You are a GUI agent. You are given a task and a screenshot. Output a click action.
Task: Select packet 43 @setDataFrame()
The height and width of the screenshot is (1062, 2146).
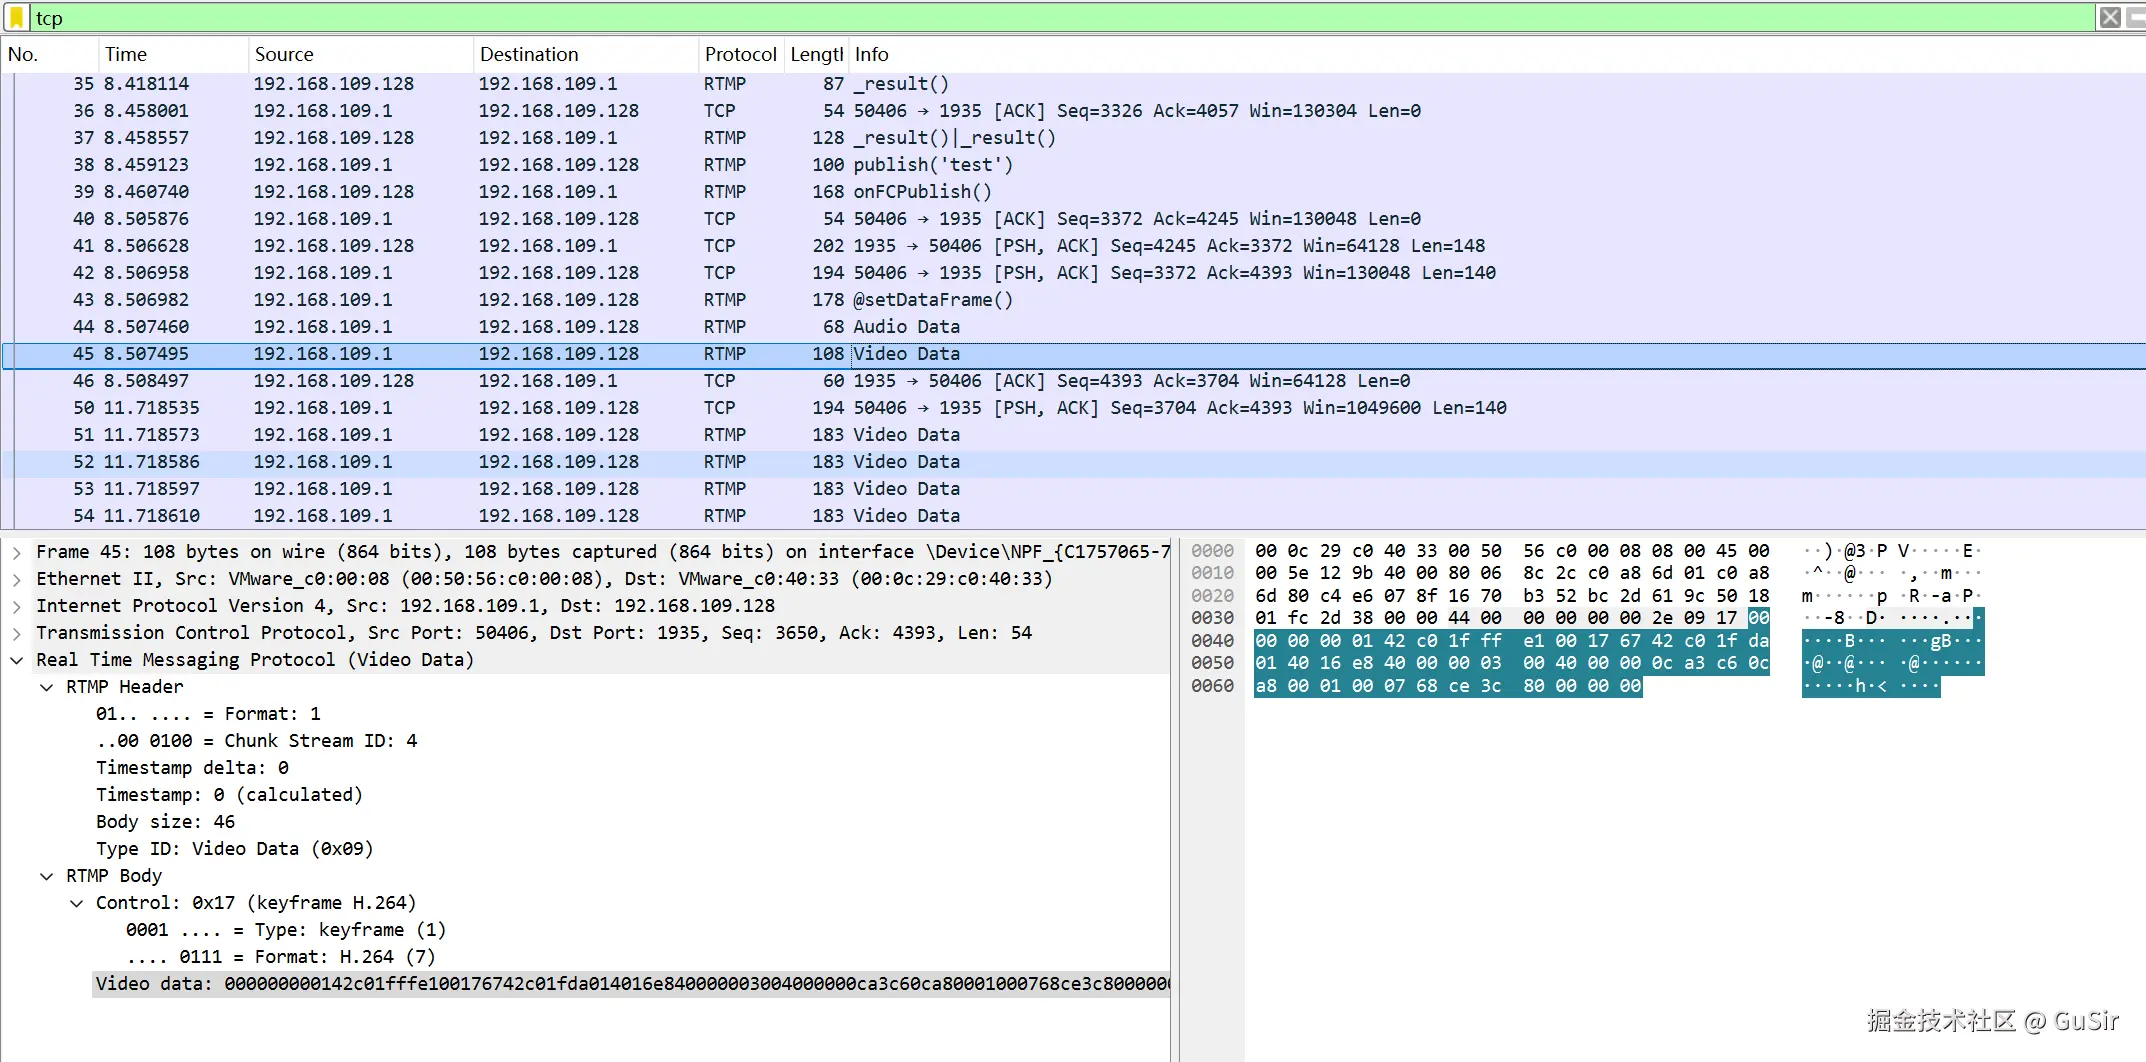[1073, 300]
